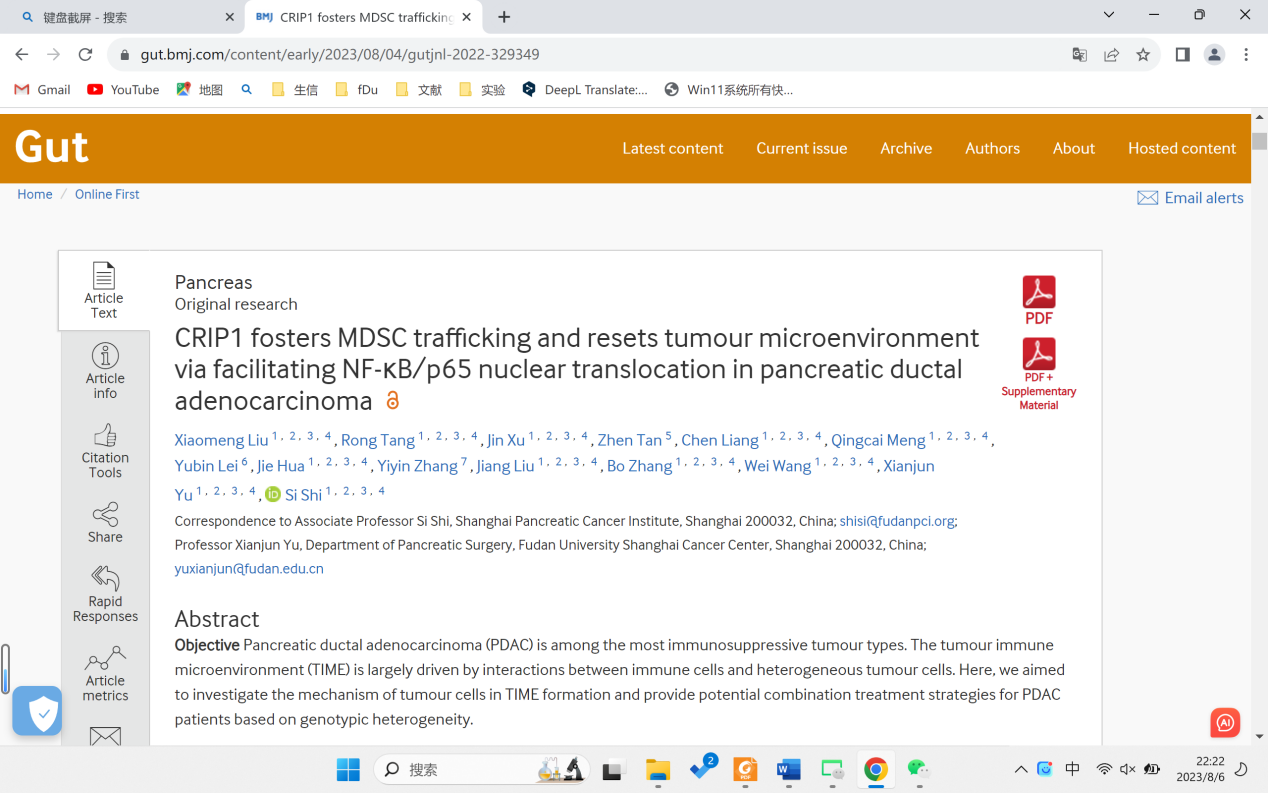Open Citation Tools thumbs-up icon
The width and height of the screenshot is (1268, 793).
[105, 436]
